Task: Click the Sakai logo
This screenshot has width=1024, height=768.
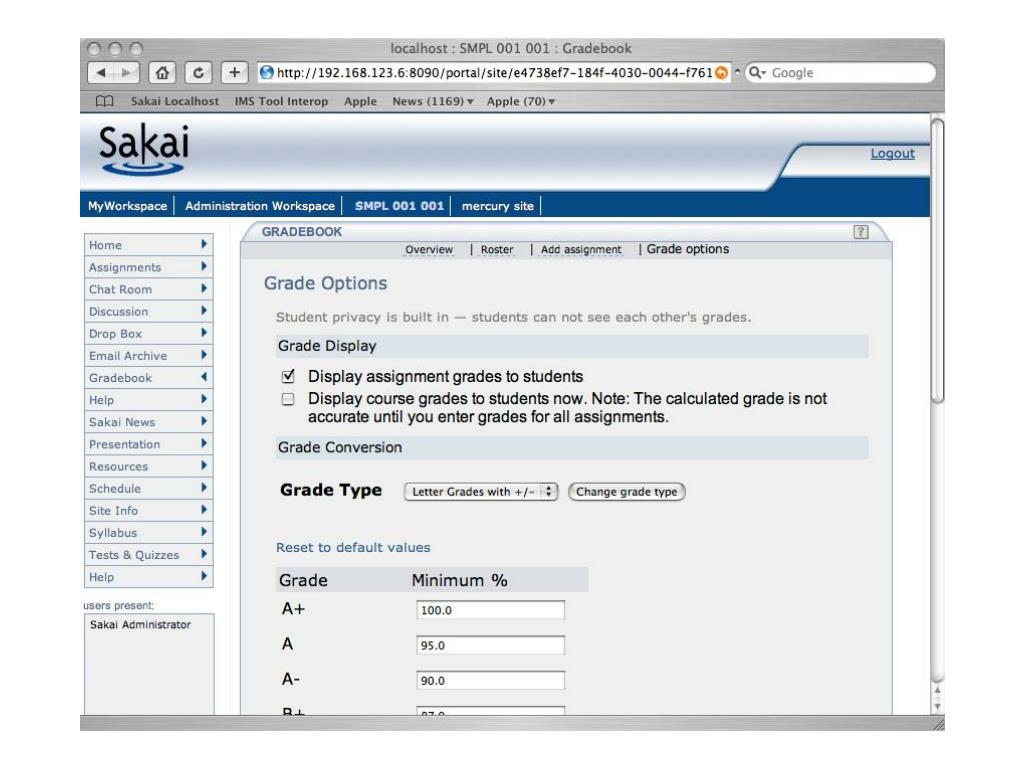Action: (144, 150)
